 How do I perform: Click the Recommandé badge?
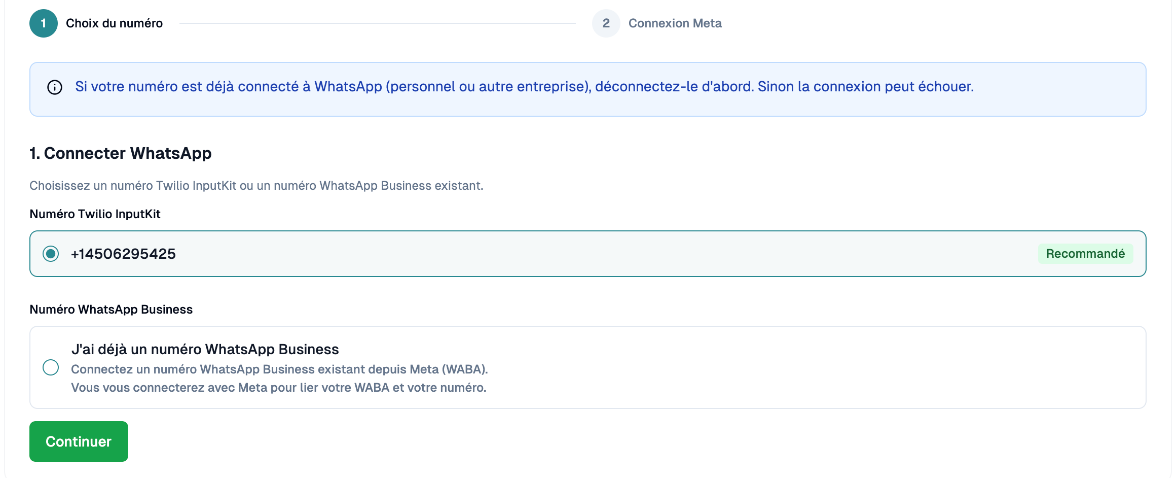point(1085,254)
